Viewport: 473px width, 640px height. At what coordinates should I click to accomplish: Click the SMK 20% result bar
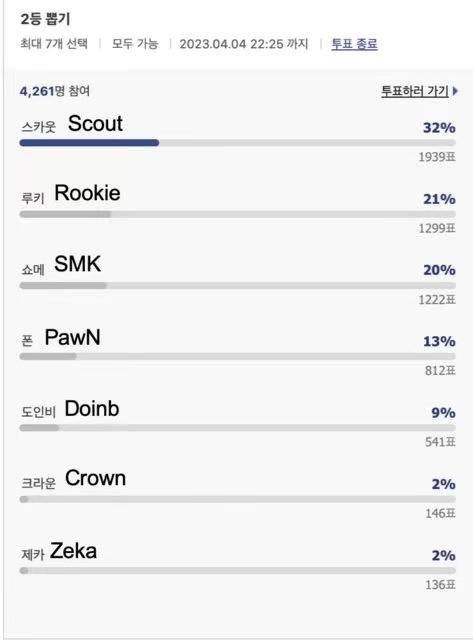(x=238, y=285)
